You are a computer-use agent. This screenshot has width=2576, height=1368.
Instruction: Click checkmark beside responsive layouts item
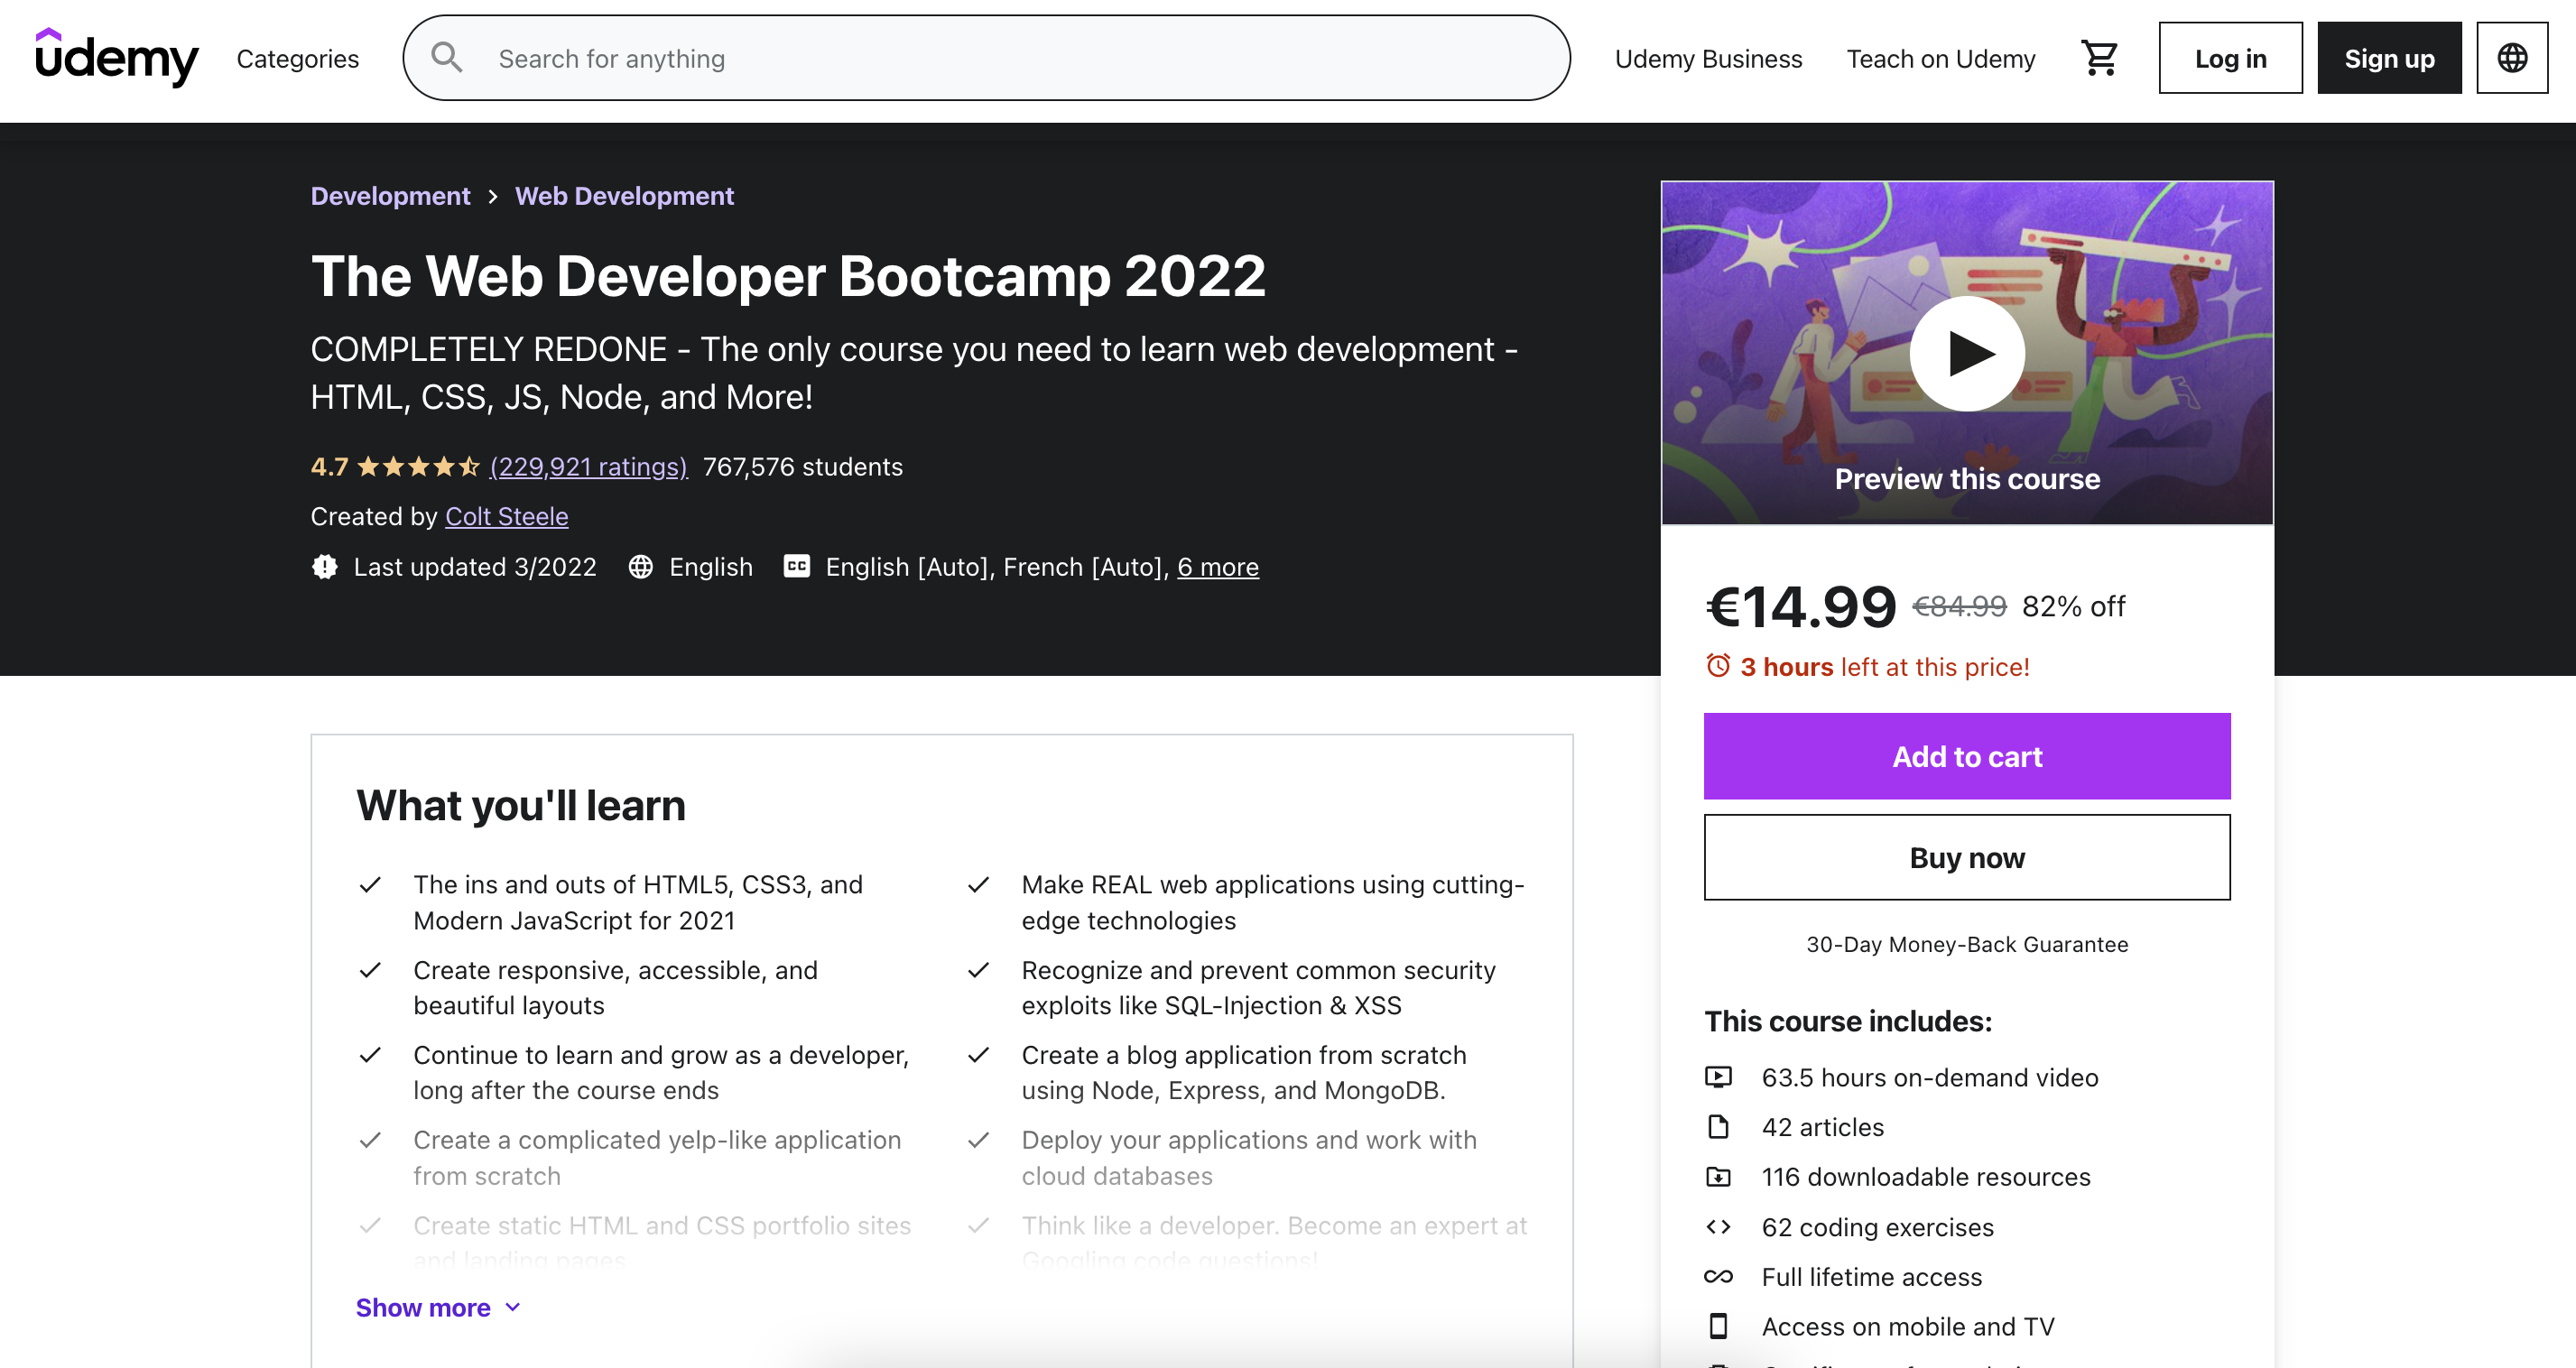[x=370, y=970]
